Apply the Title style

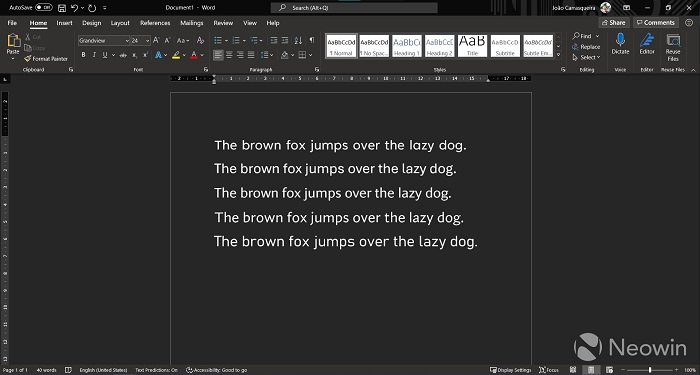point(472,46)
